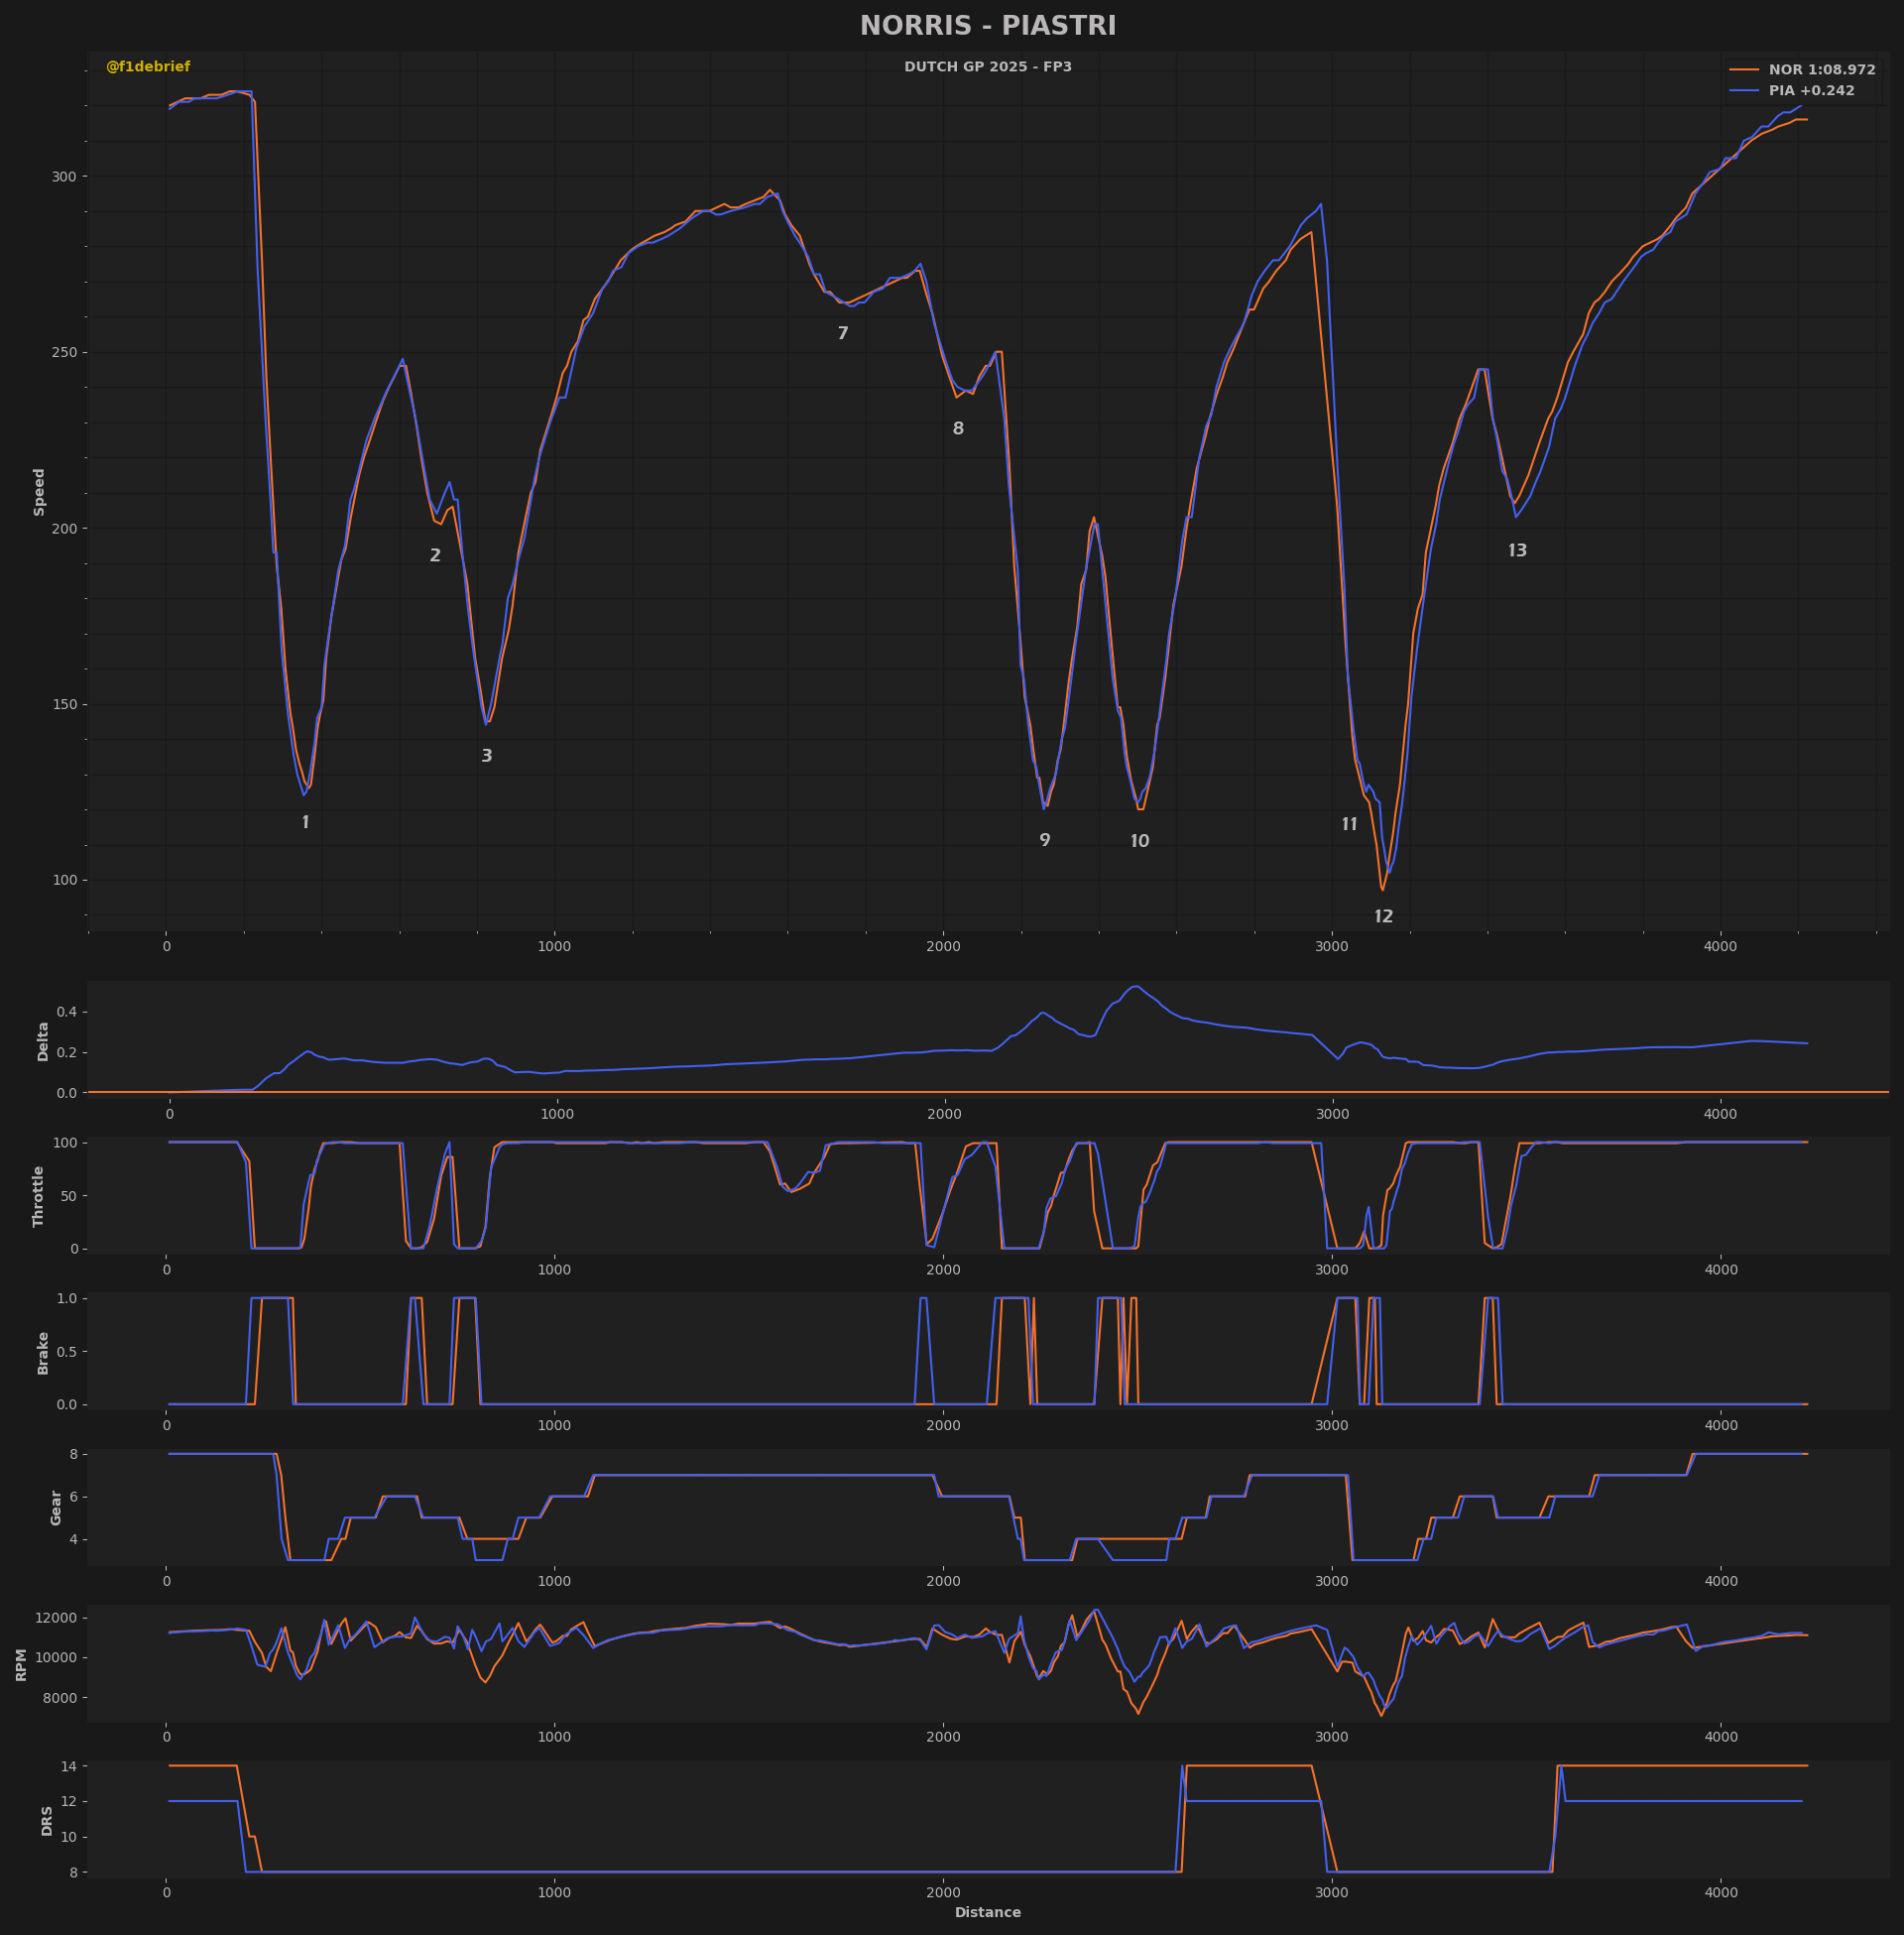1904x1935 pixels.
Task: Click the @f1debrief watermark text
Action: coord(148,67)
